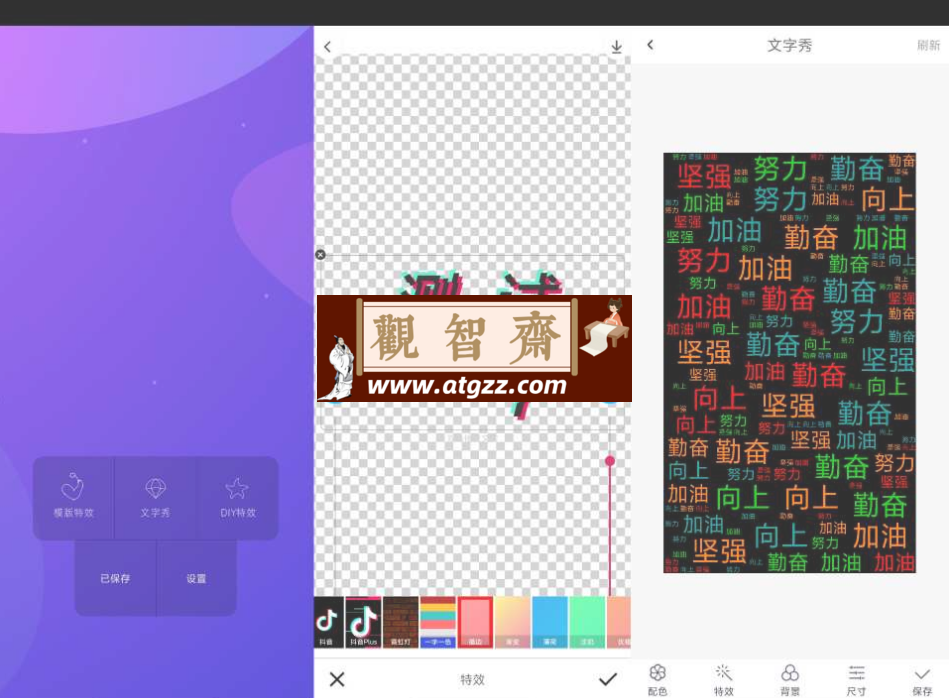Open 模板特效 template effects from home menu
Screen dimensions: 950x698
coord(73,497)
